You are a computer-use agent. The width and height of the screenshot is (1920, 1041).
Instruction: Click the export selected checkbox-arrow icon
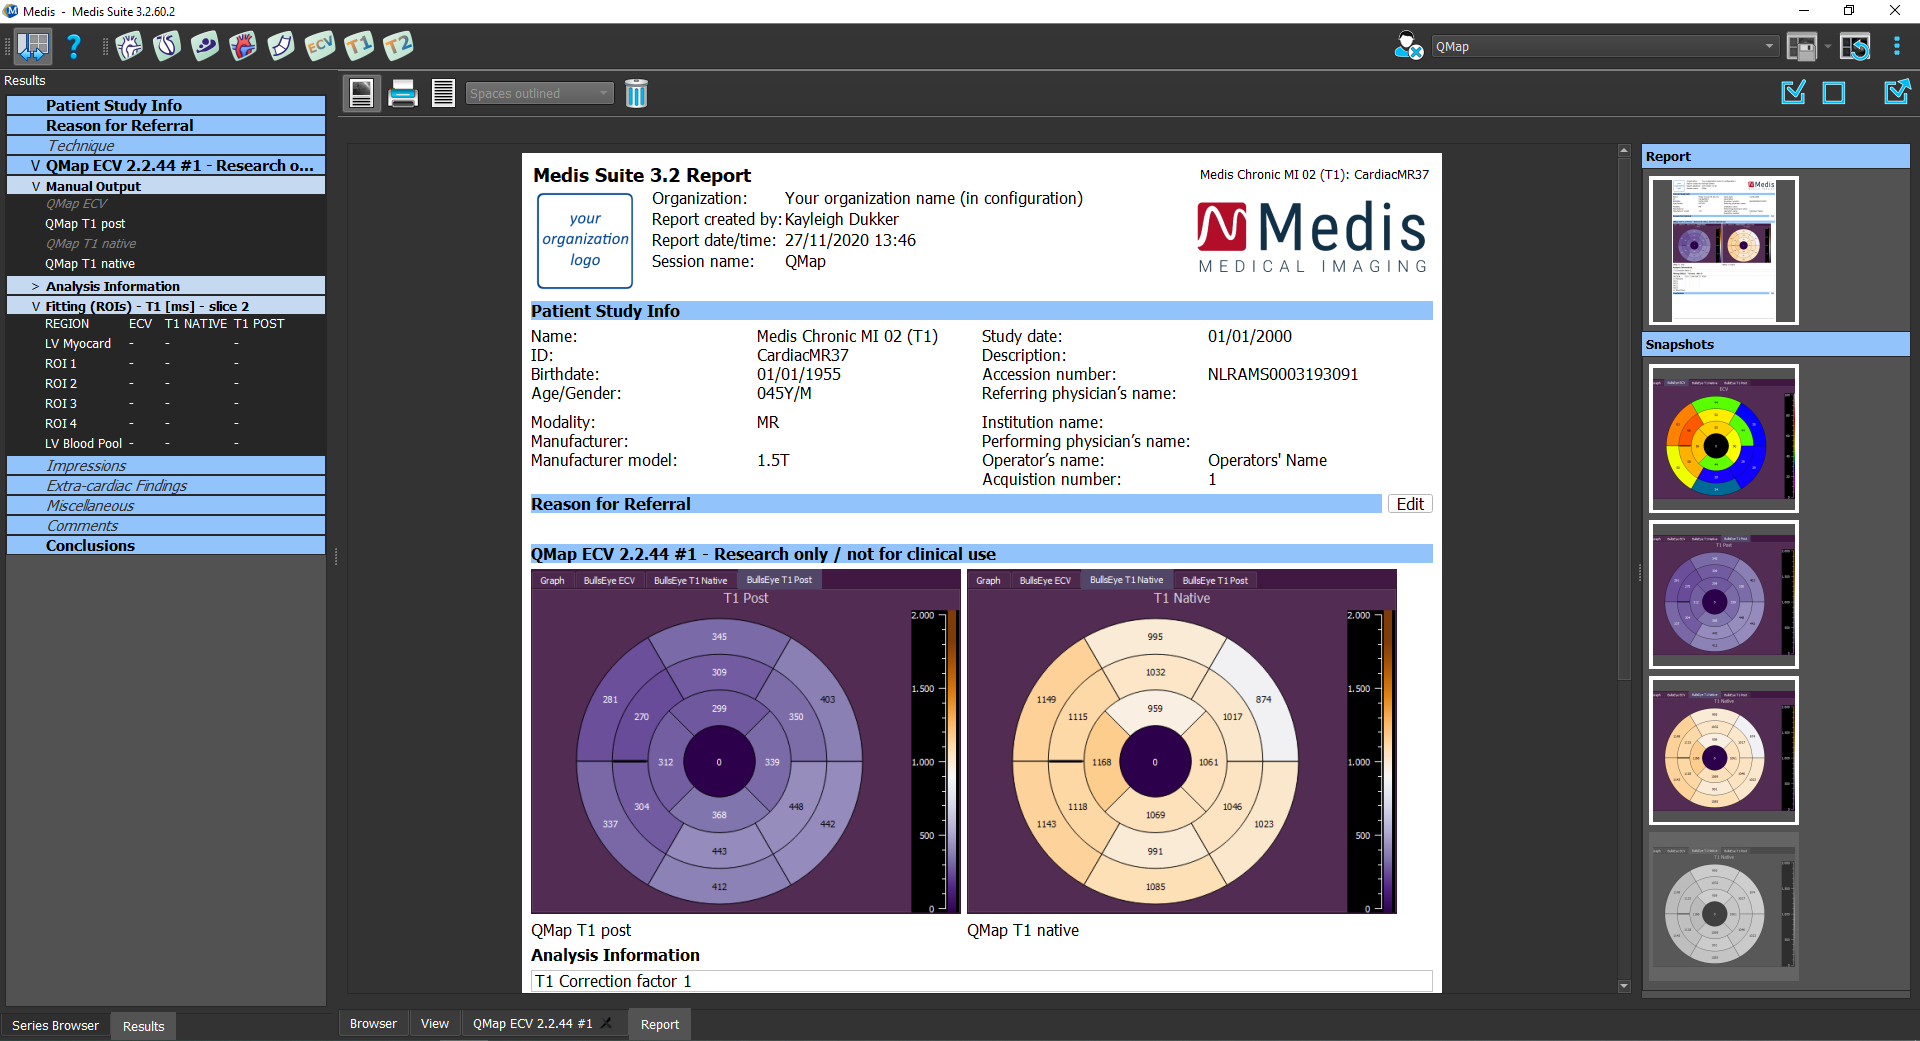coord(1896,93)
